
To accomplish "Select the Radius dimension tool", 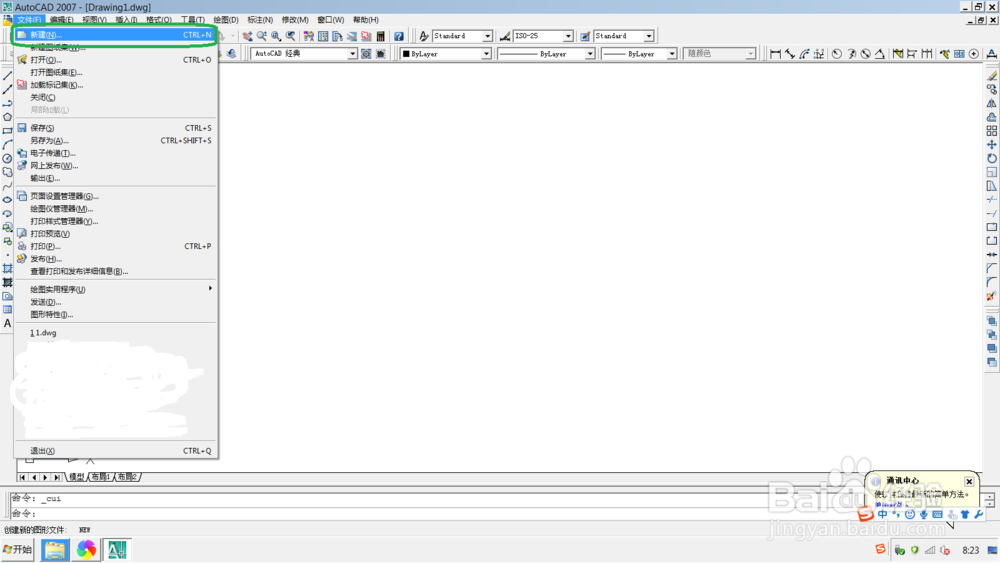I will tap(837, 54).
